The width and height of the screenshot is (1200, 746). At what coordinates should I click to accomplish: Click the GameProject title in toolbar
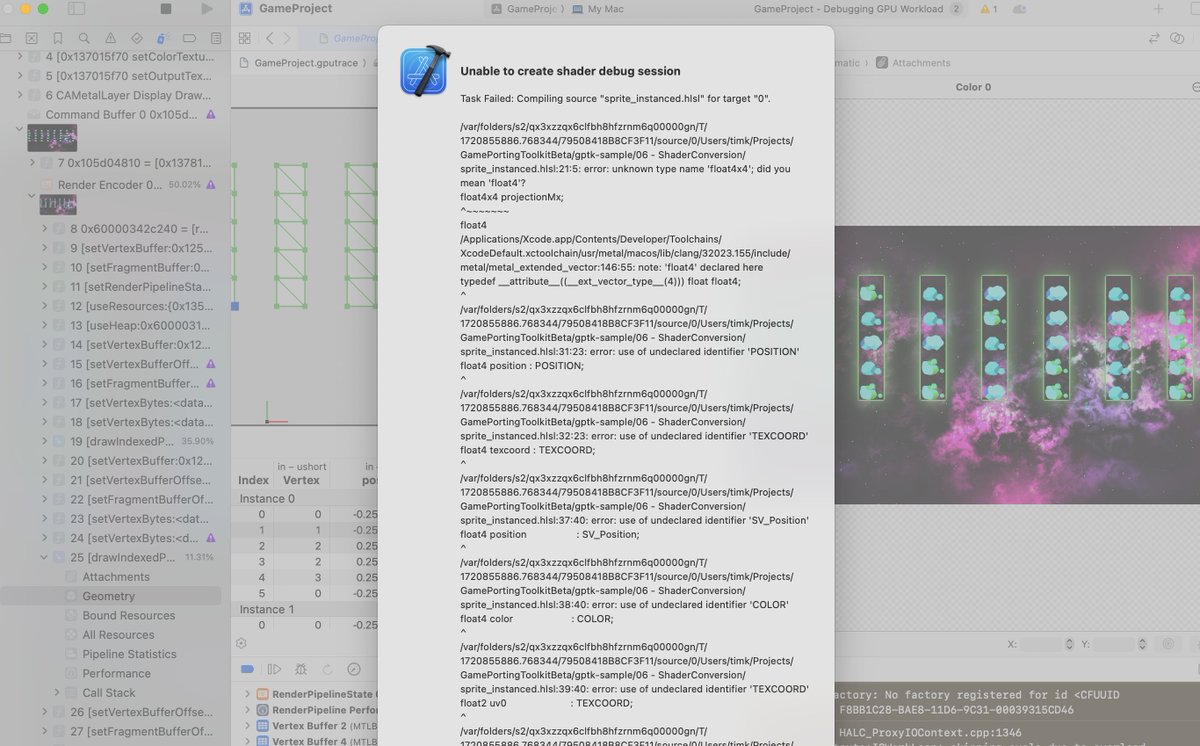tap(296, 9)
